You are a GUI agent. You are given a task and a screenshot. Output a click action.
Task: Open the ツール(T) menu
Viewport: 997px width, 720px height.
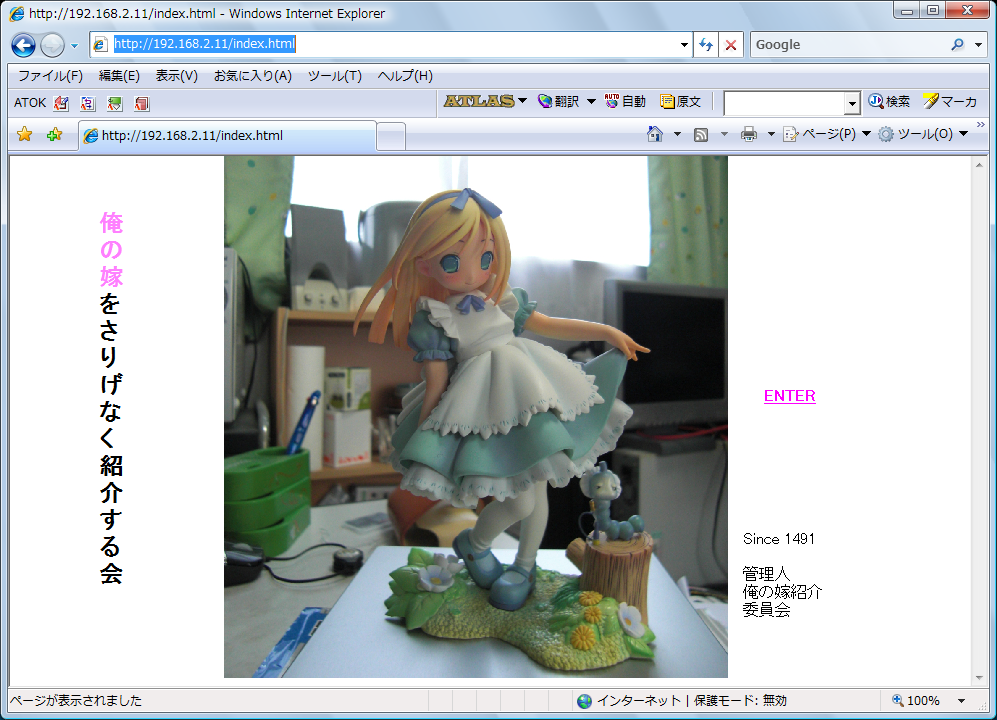point(335,76)
